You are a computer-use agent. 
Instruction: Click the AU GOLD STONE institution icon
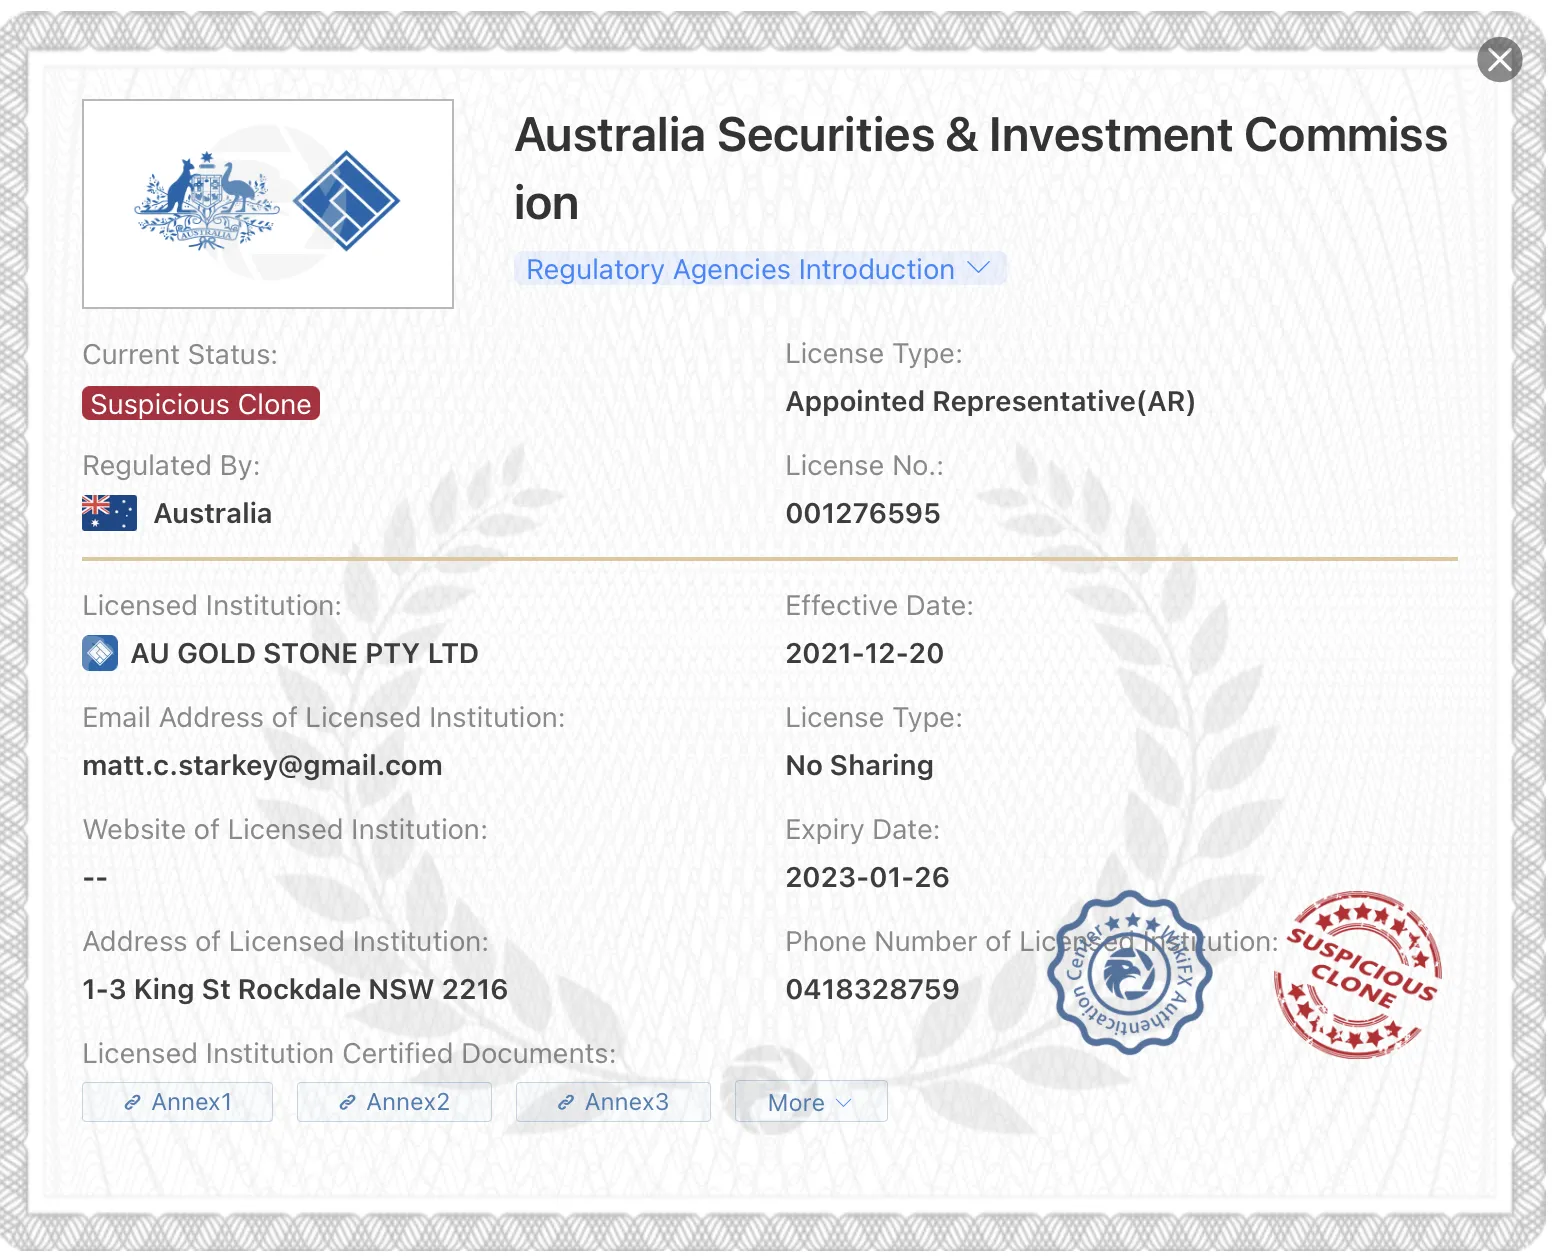click(x=100, y=654)
